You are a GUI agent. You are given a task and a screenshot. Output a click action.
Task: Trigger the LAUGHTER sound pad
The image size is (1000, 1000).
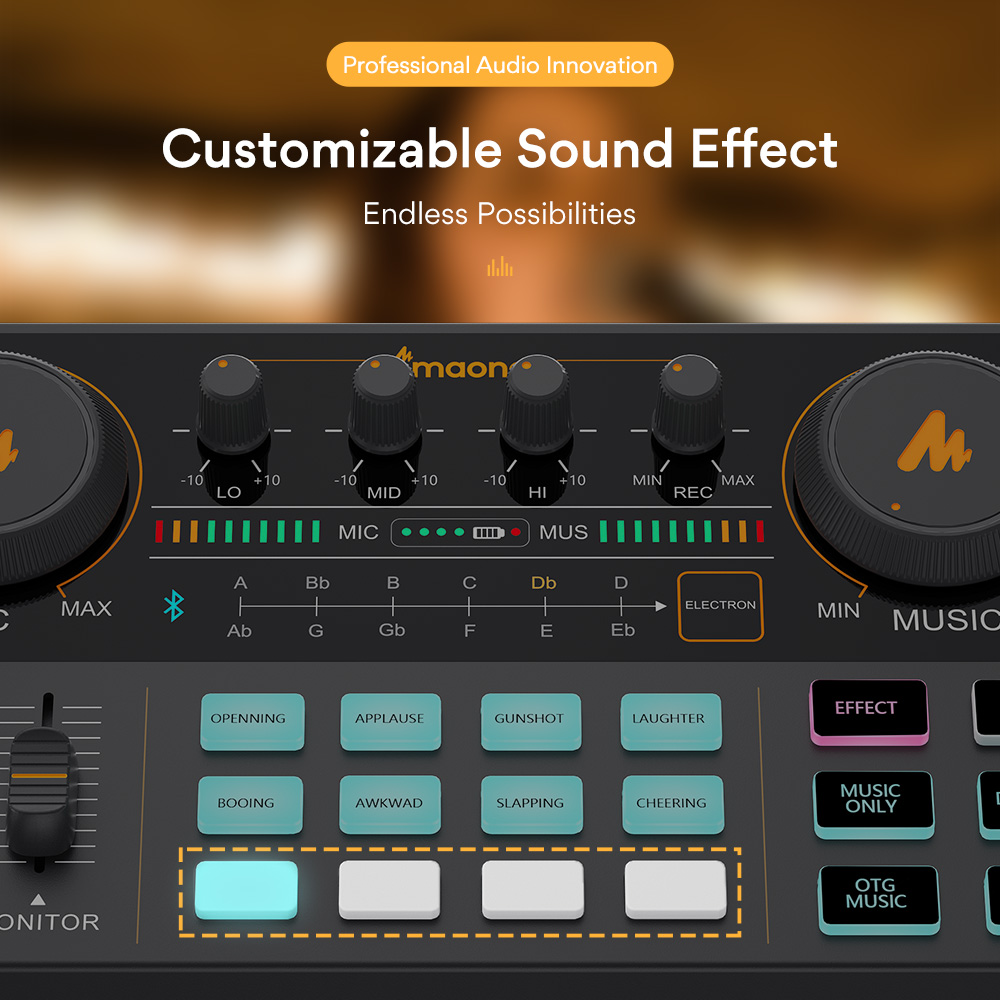671,721
